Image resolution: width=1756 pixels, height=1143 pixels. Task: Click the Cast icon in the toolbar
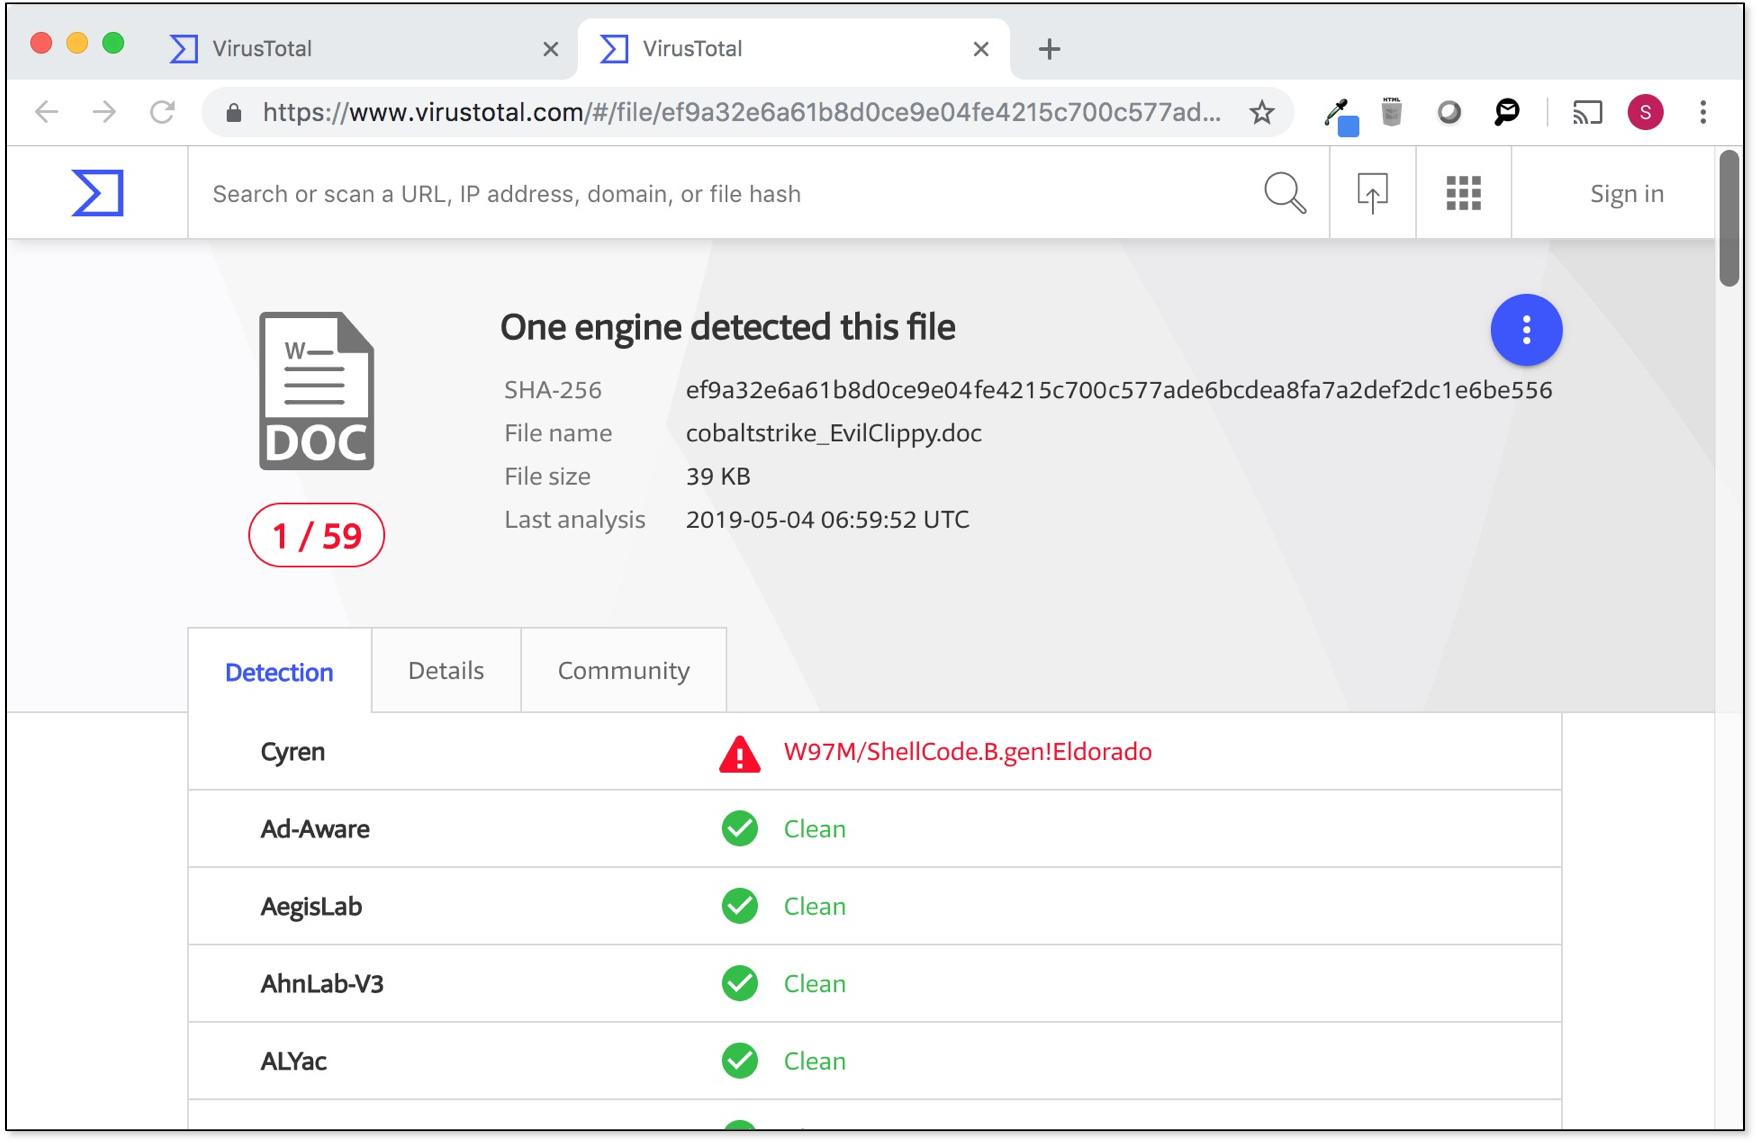[x=1587, y=112]
